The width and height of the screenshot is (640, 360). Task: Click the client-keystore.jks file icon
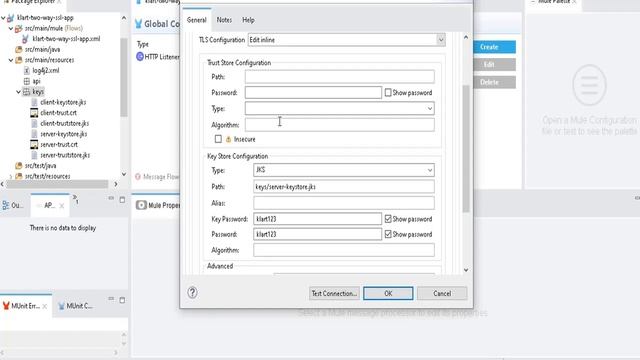tap(34, 102)
